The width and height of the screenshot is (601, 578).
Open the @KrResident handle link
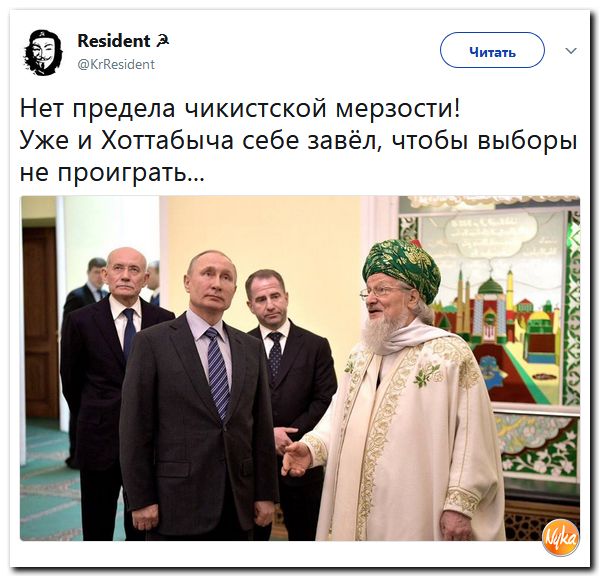[116, 64]
